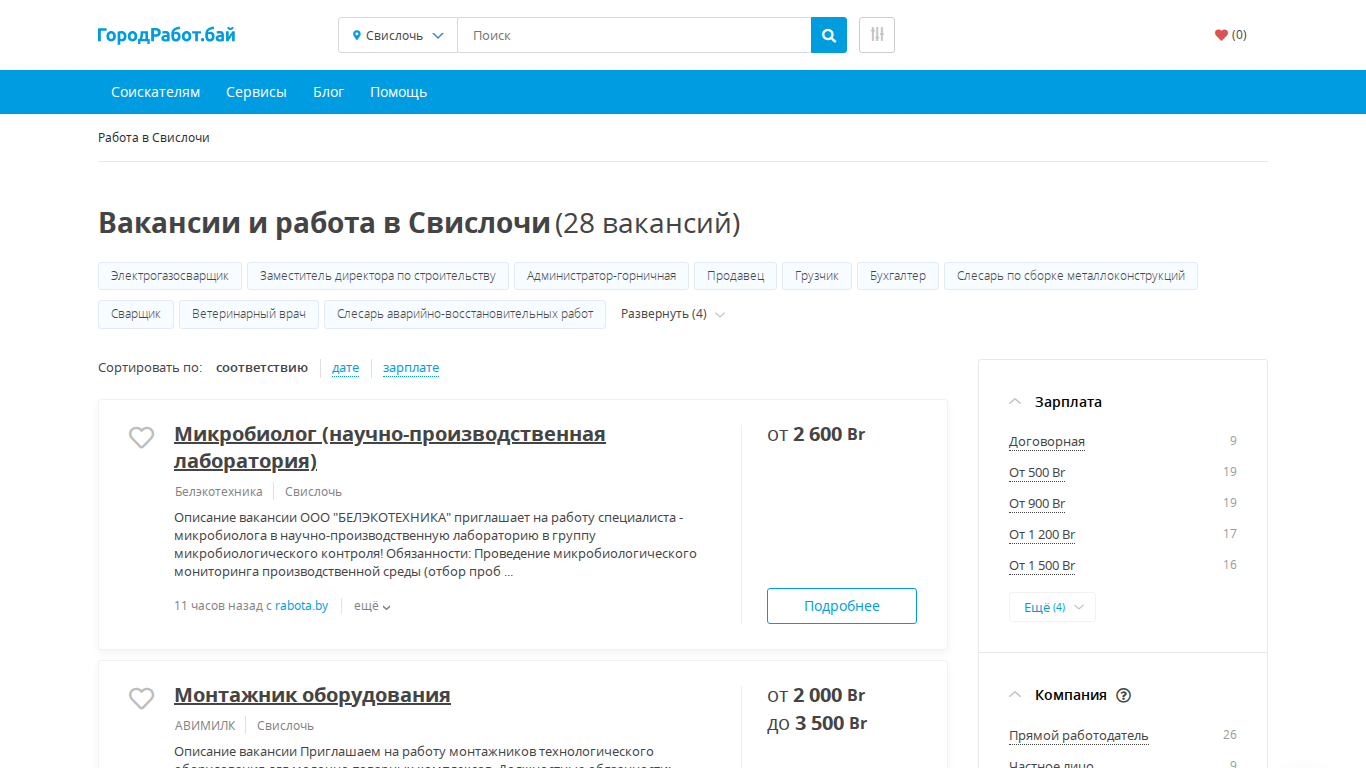Click Подробнее for Микробиолог vacancy

(x=842, y=606)
